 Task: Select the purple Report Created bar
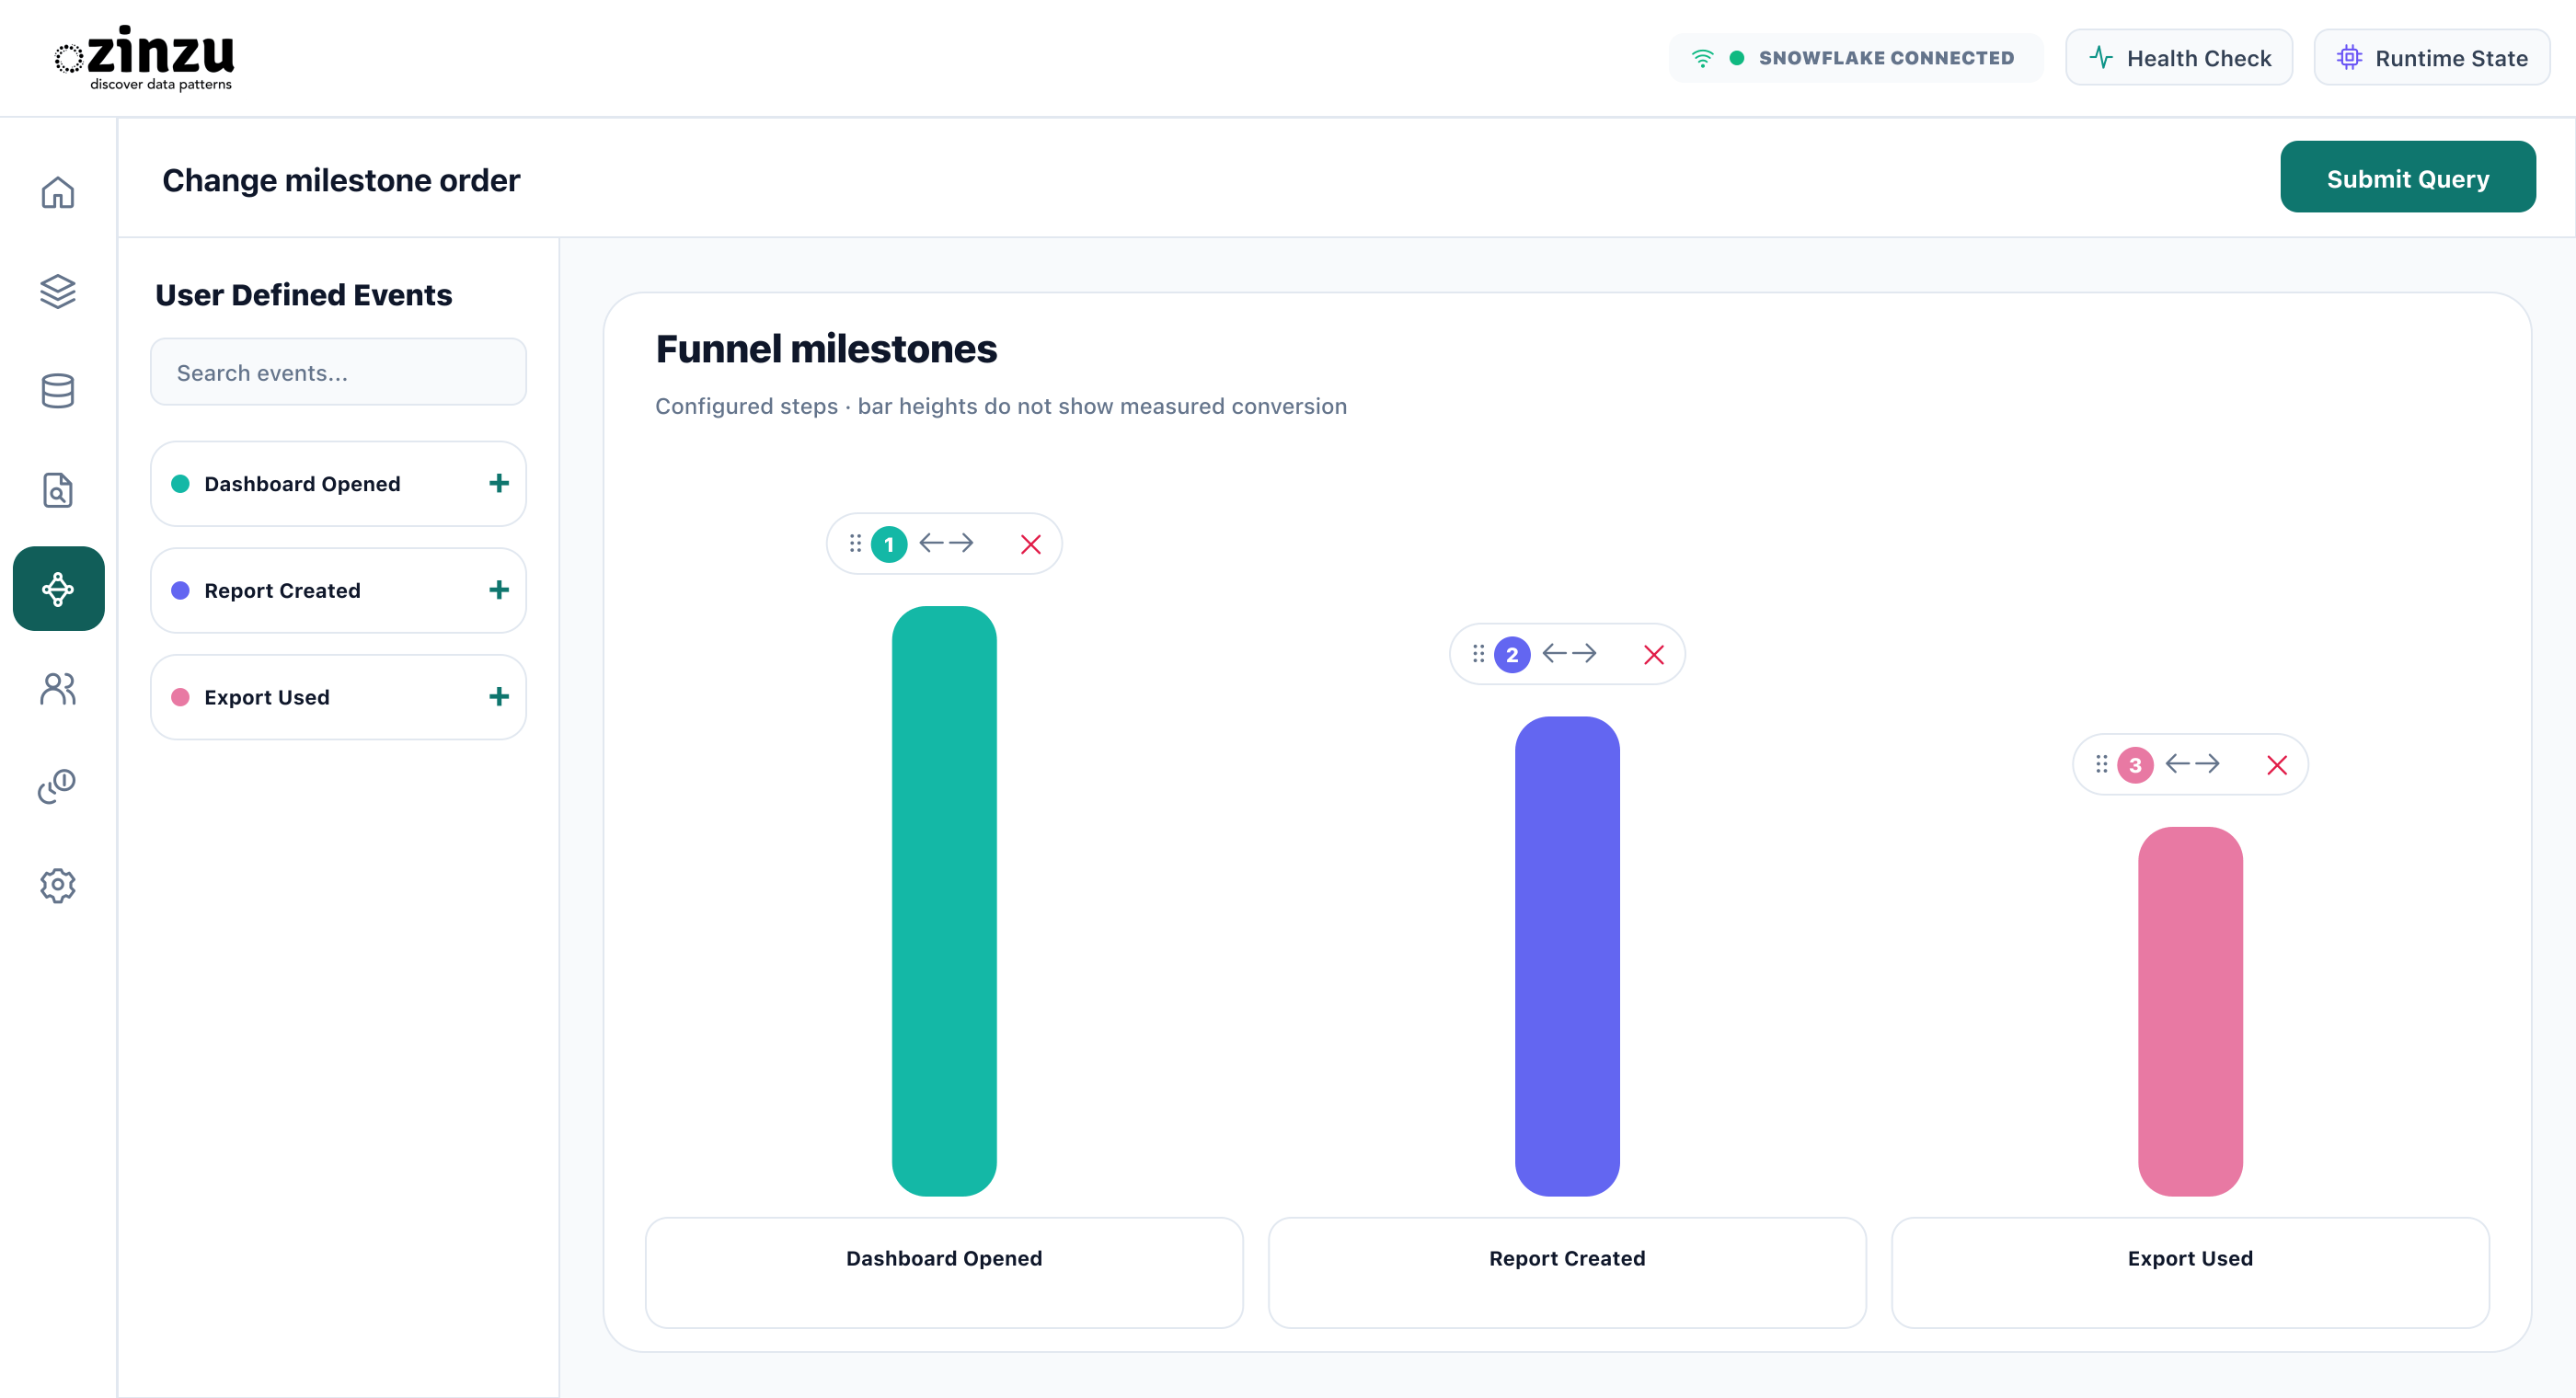click(1567, 956)
